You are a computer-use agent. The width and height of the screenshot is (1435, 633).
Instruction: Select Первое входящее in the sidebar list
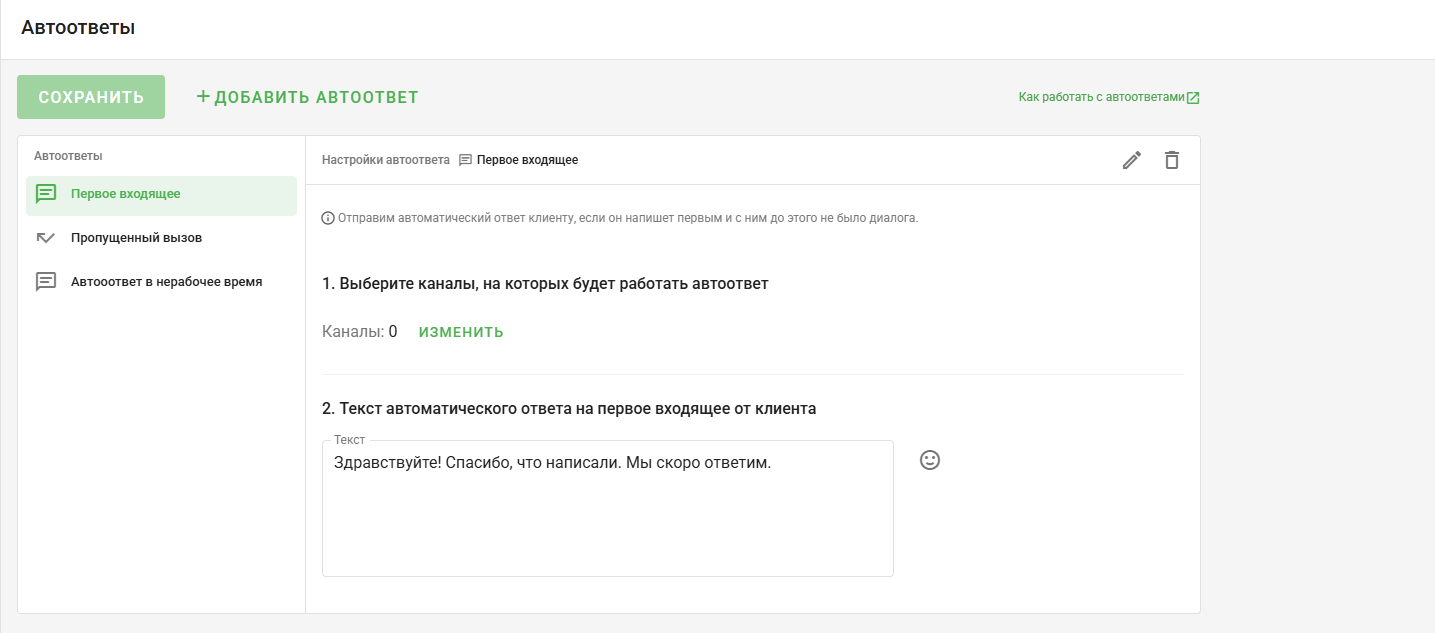click(x=126, y=194)
